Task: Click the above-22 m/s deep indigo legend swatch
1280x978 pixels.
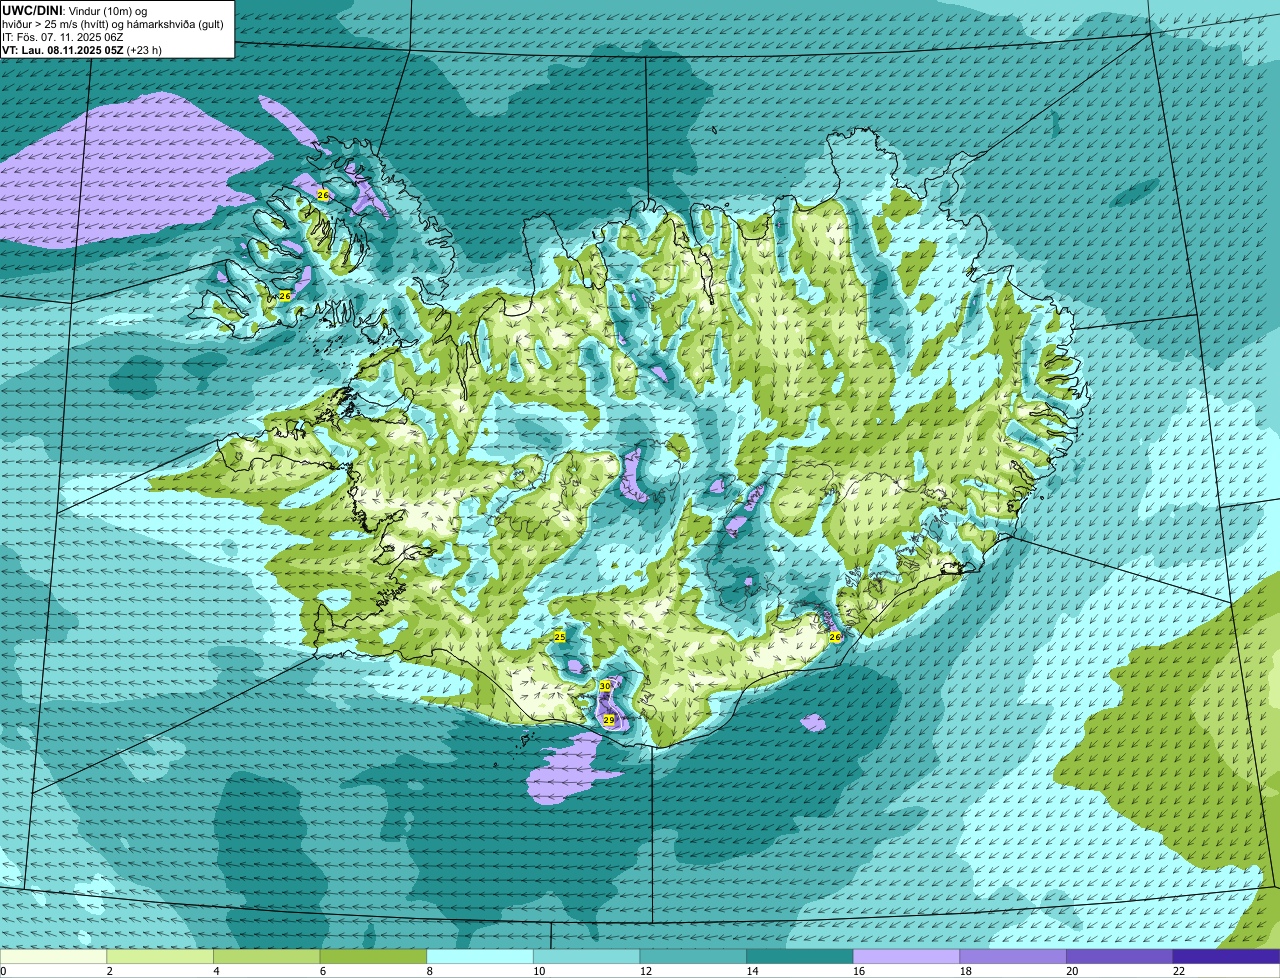Action: (1226, 956)
